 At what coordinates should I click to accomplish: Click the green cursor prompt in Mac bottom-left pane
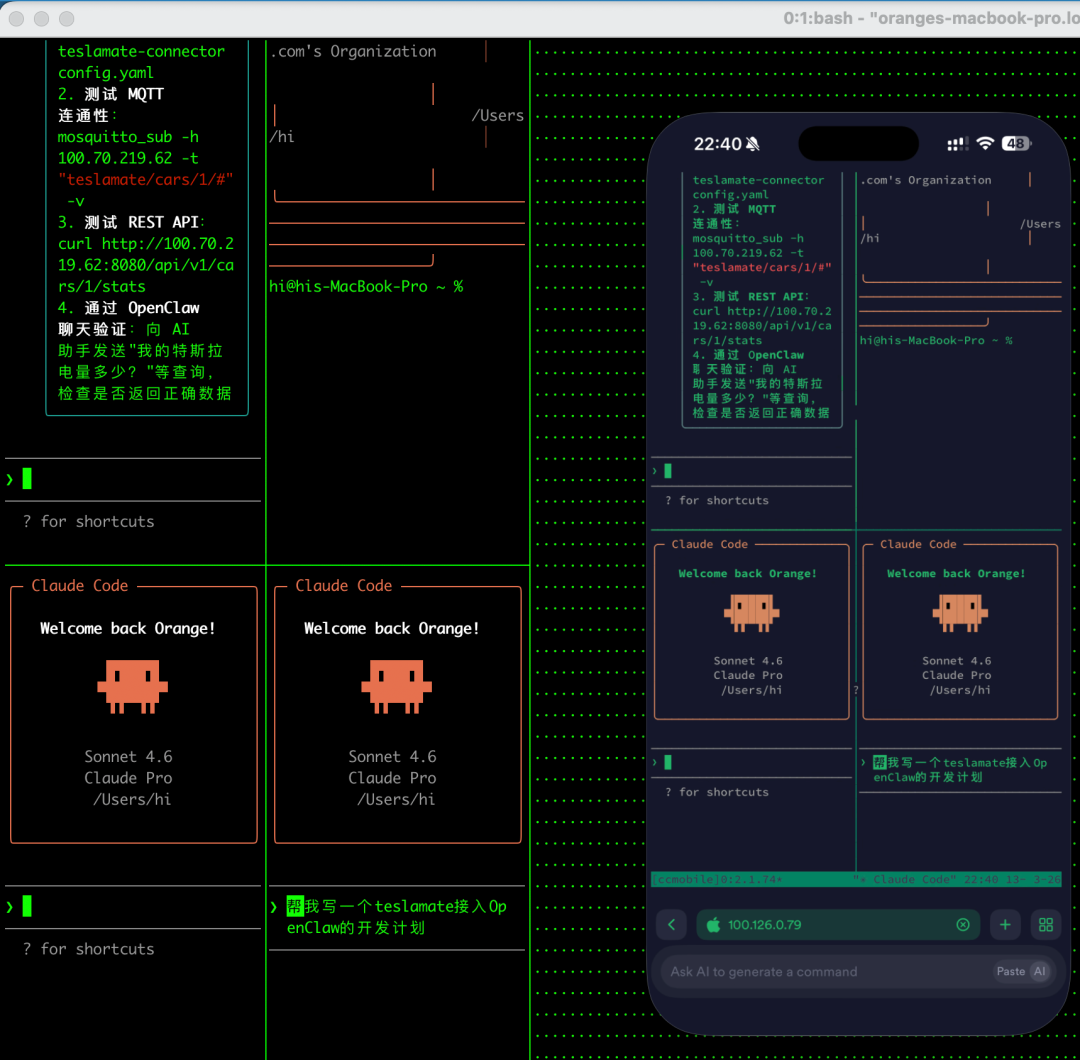coord(27,906)
